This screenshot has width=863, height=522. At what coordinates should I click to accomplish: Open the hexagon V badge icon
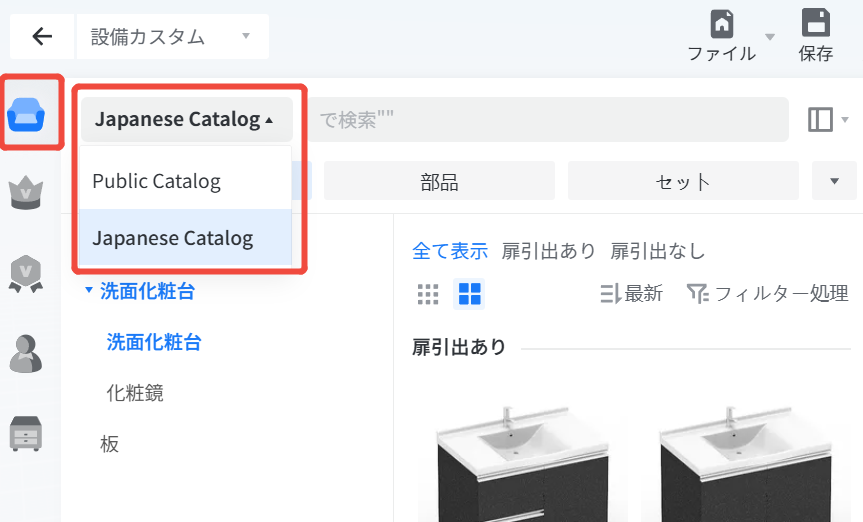[x=26, y=274]
